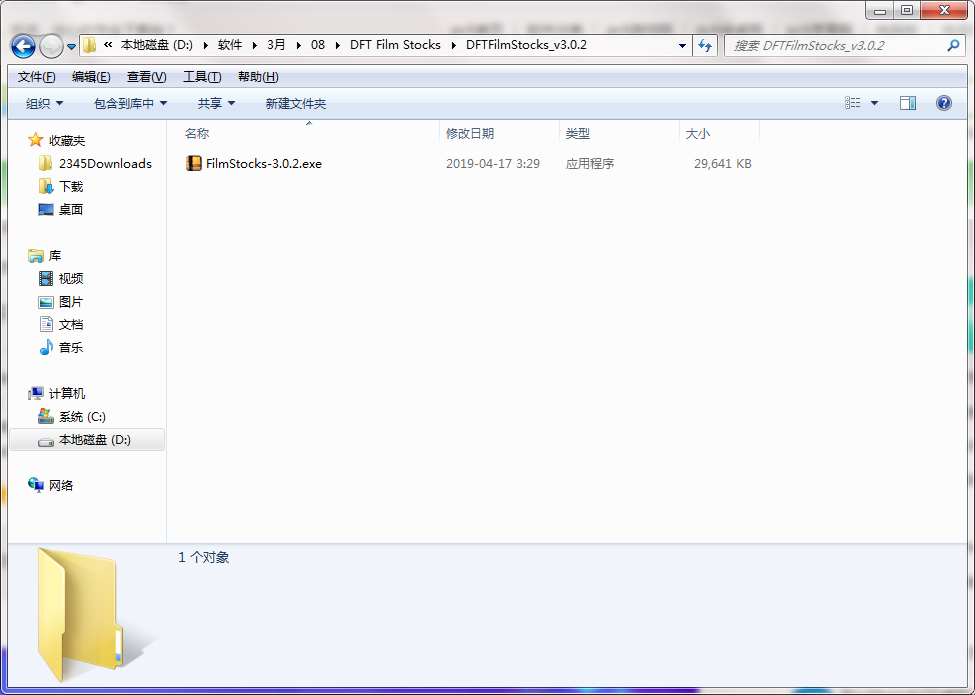Image resolution: width=975 pixels, height=695 pixels.
Task: Click the 桌面 monitor icon
Action: 45,209
